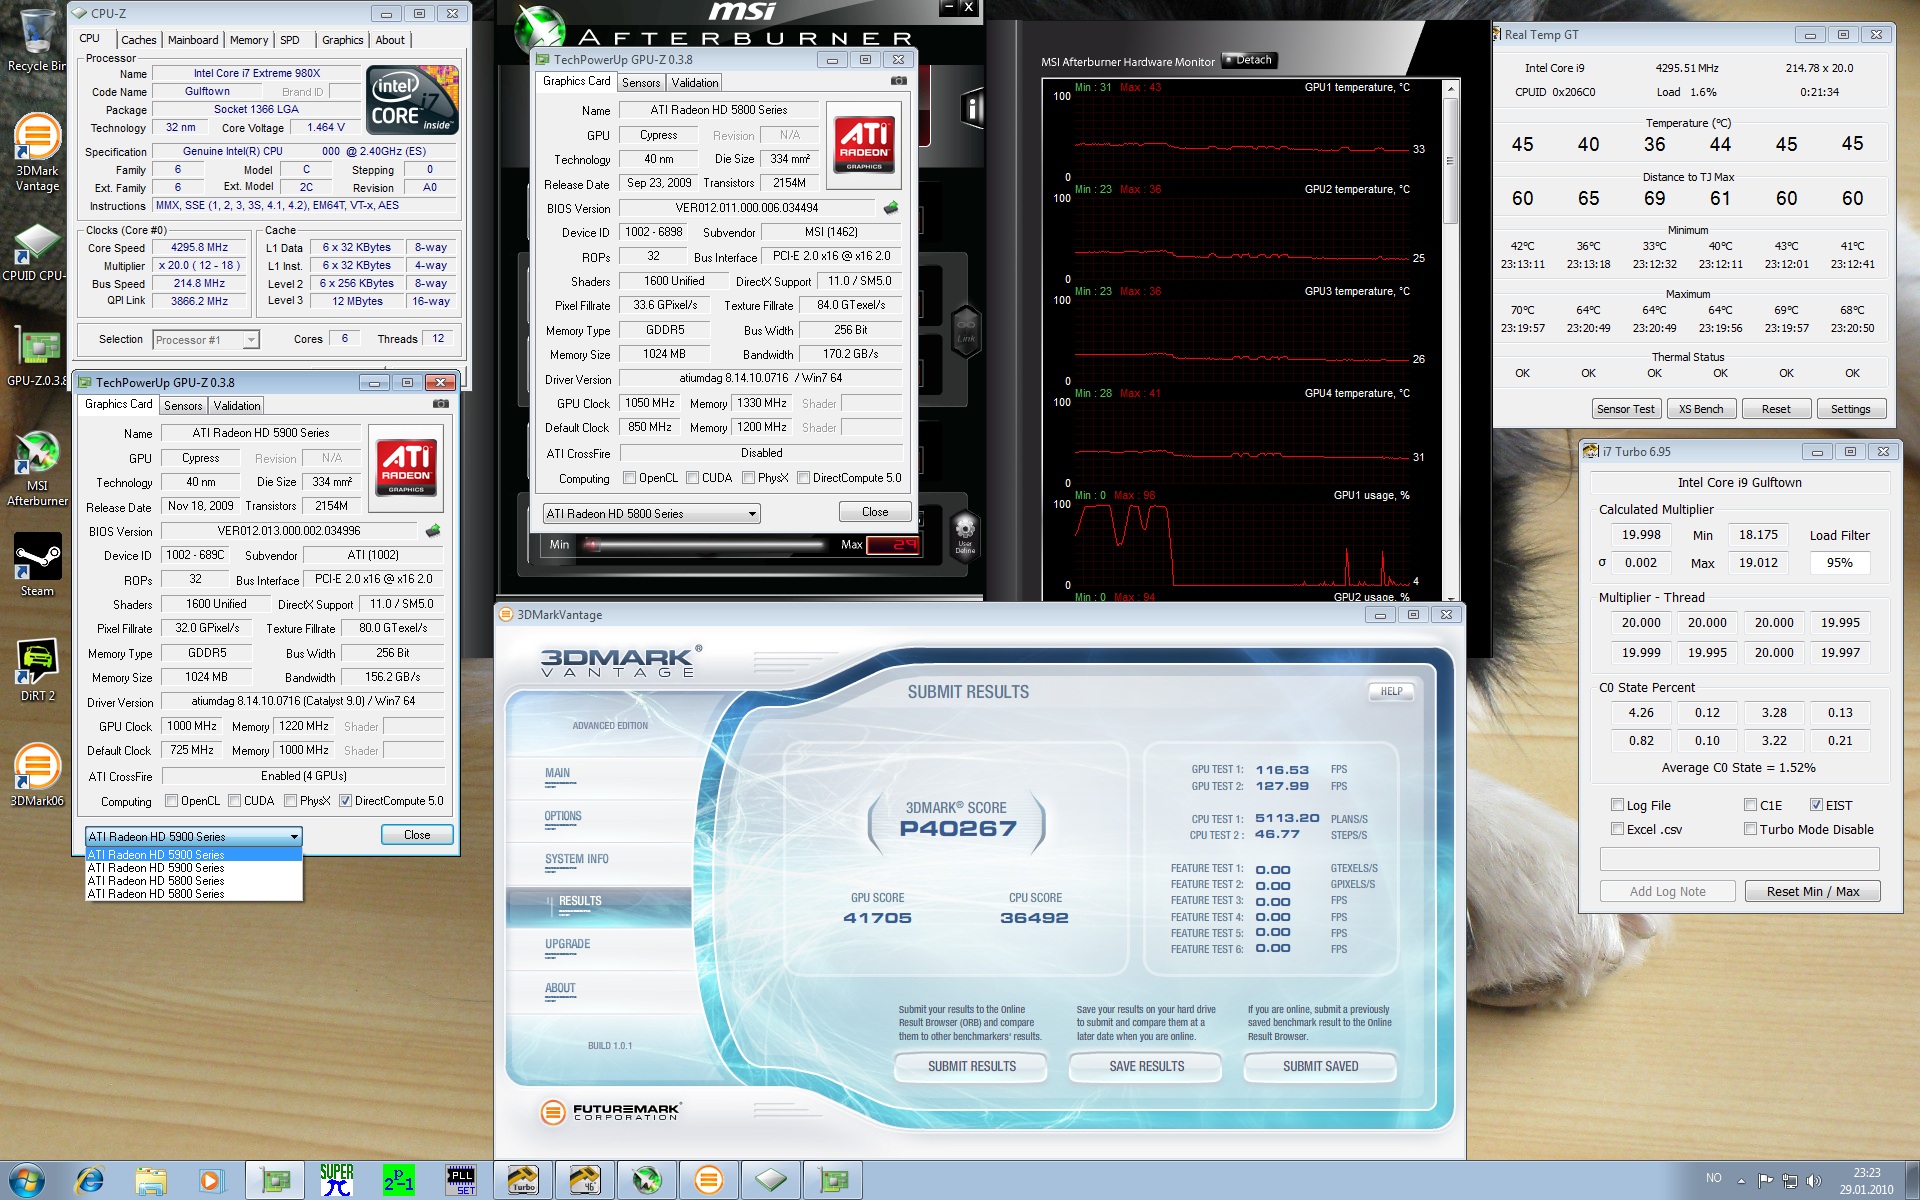This screenshot has width=1920, height=1200.
Task: Enable the Log File checkbox in i7 Turbo
Action: (x=1617, y=805)
